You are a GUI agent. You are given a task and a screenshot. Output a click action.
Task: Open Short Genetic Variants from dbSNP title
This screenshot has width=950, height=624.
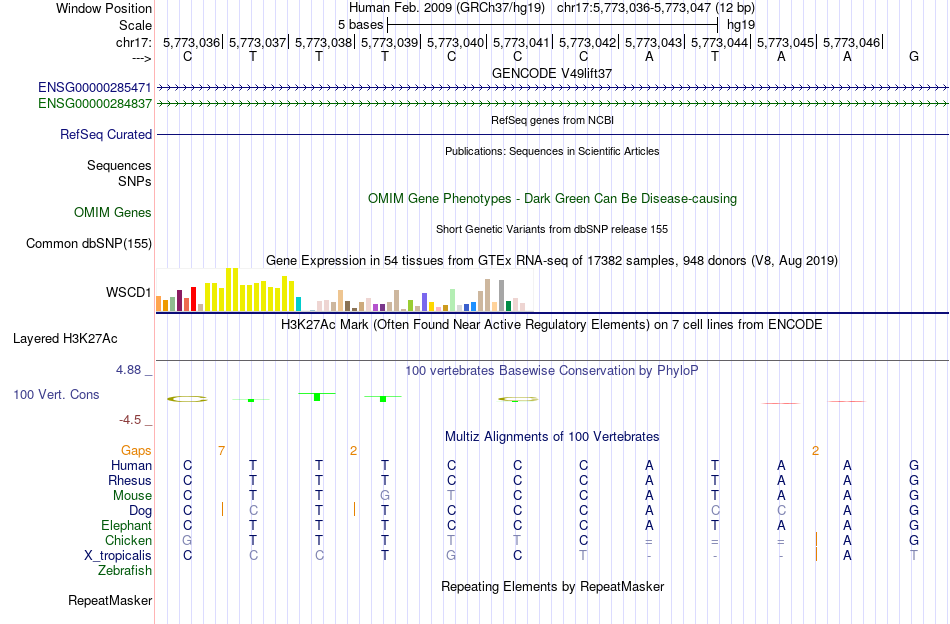pyautogui.click(x=552, y=229)
